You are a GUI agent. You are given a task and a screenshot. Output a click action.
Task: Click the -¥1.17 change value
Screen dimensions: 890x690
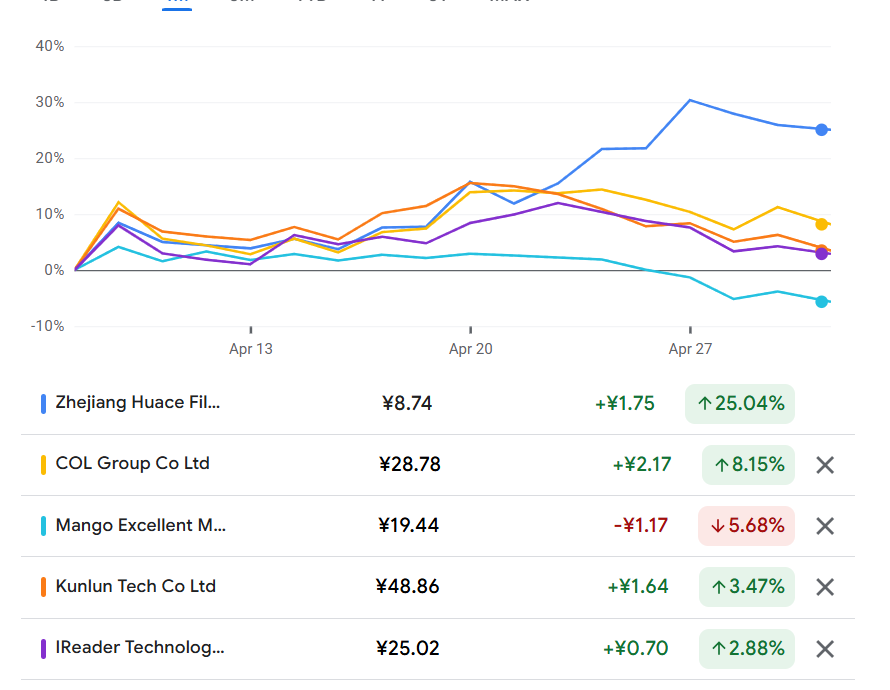(641, 525)
